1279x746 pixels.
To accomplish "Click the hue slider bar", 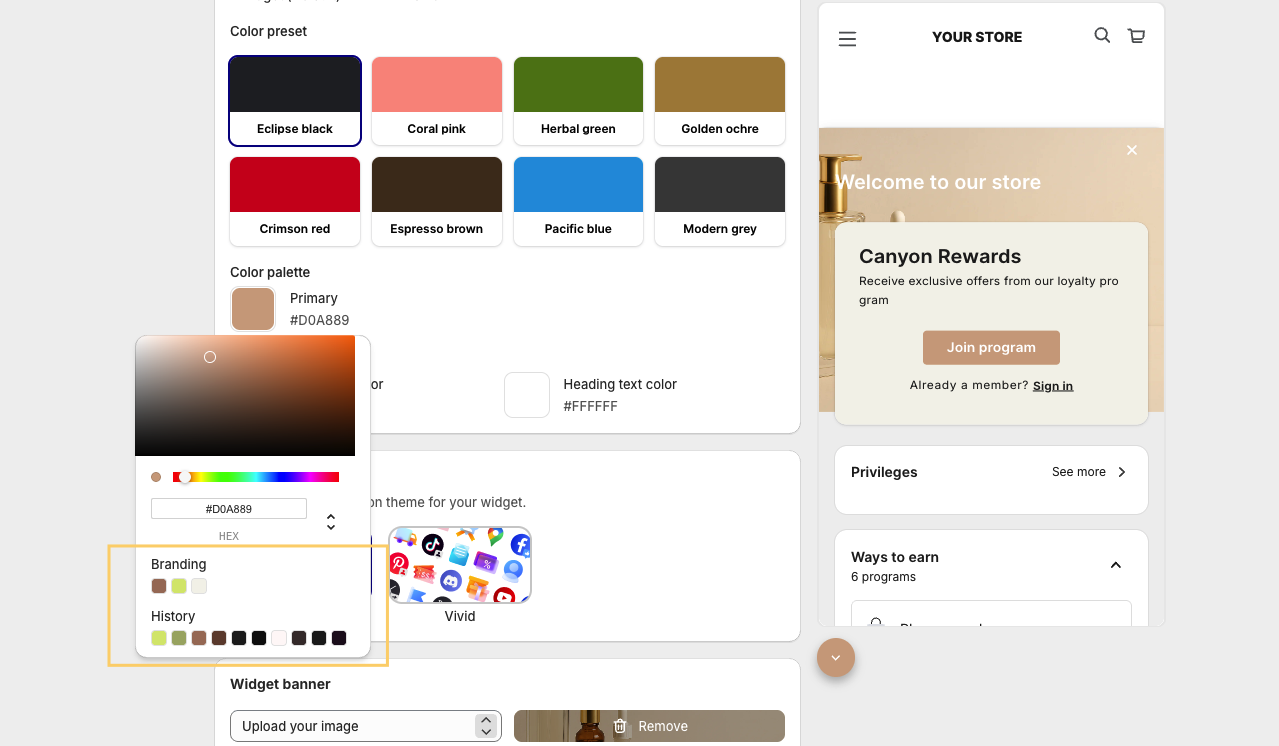I will coord(256,477).
